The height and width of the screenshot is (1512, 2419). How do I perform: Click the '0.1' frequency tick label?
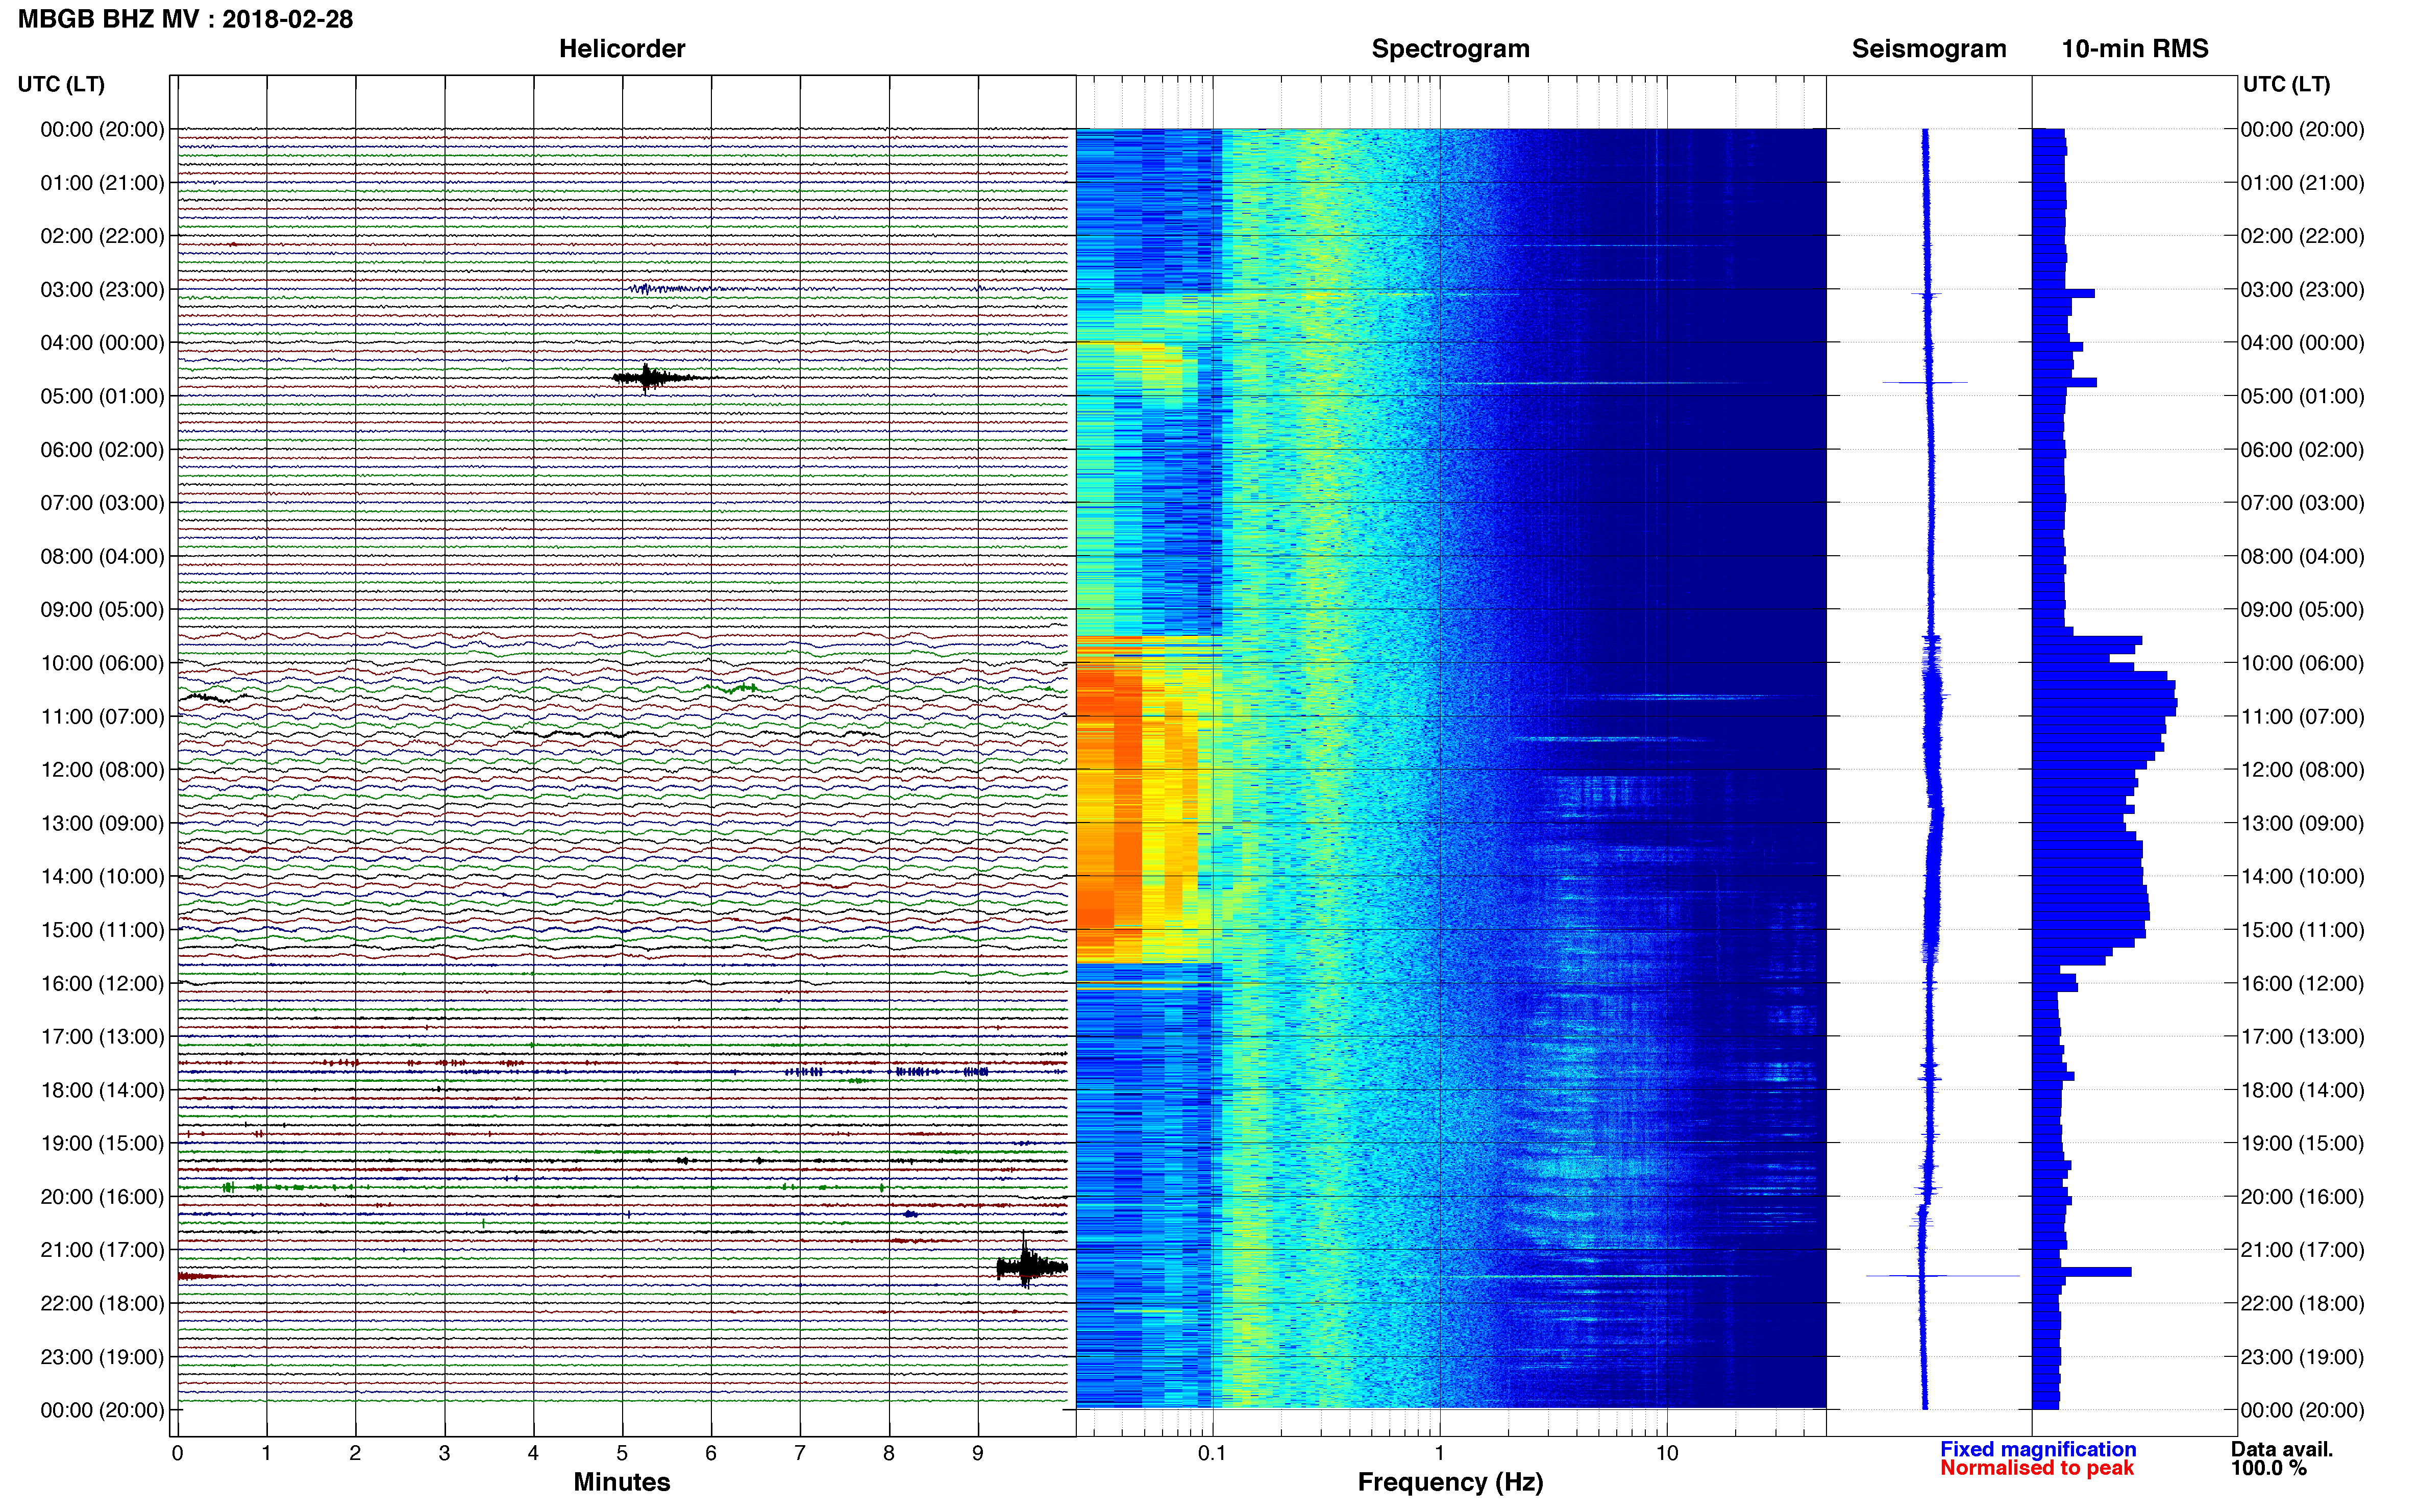(1212, 1453)
